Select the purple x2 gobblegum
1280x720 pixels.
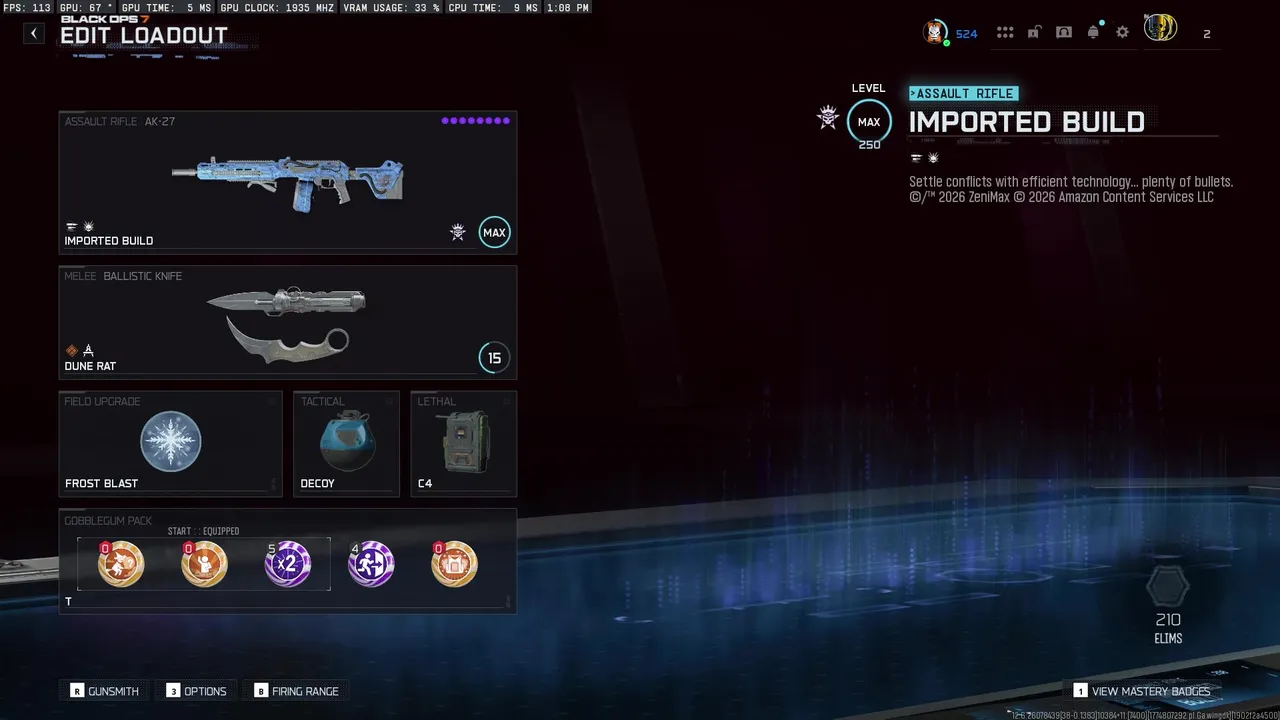tap(288, 564)
